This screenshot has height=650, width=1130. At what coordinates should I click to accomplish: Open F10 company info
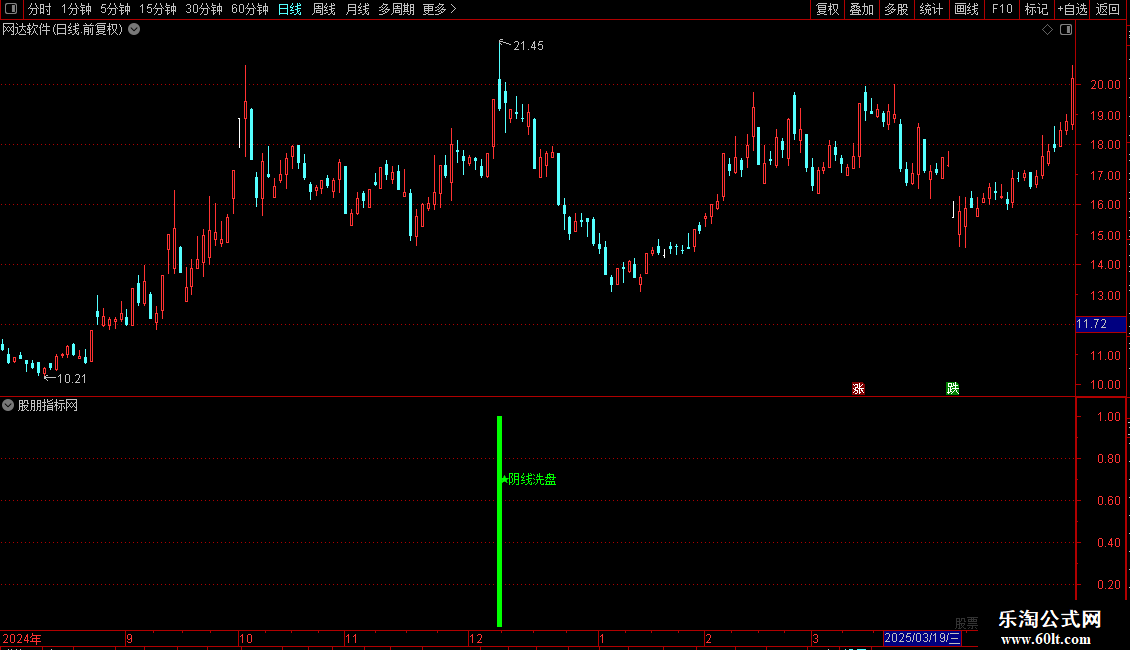click(x=1002, y=9)
